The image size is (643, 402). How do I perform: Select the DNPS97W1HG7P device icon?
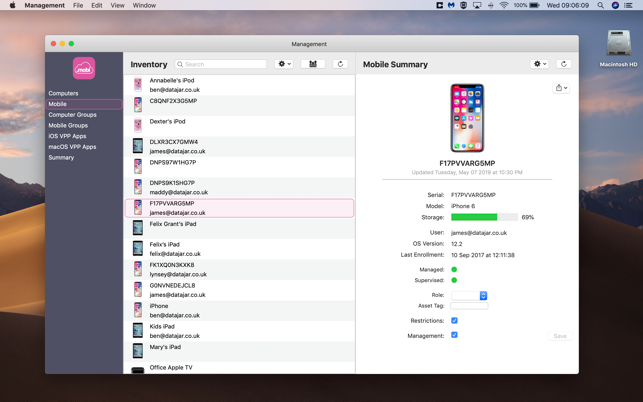[x=138, y=167]
